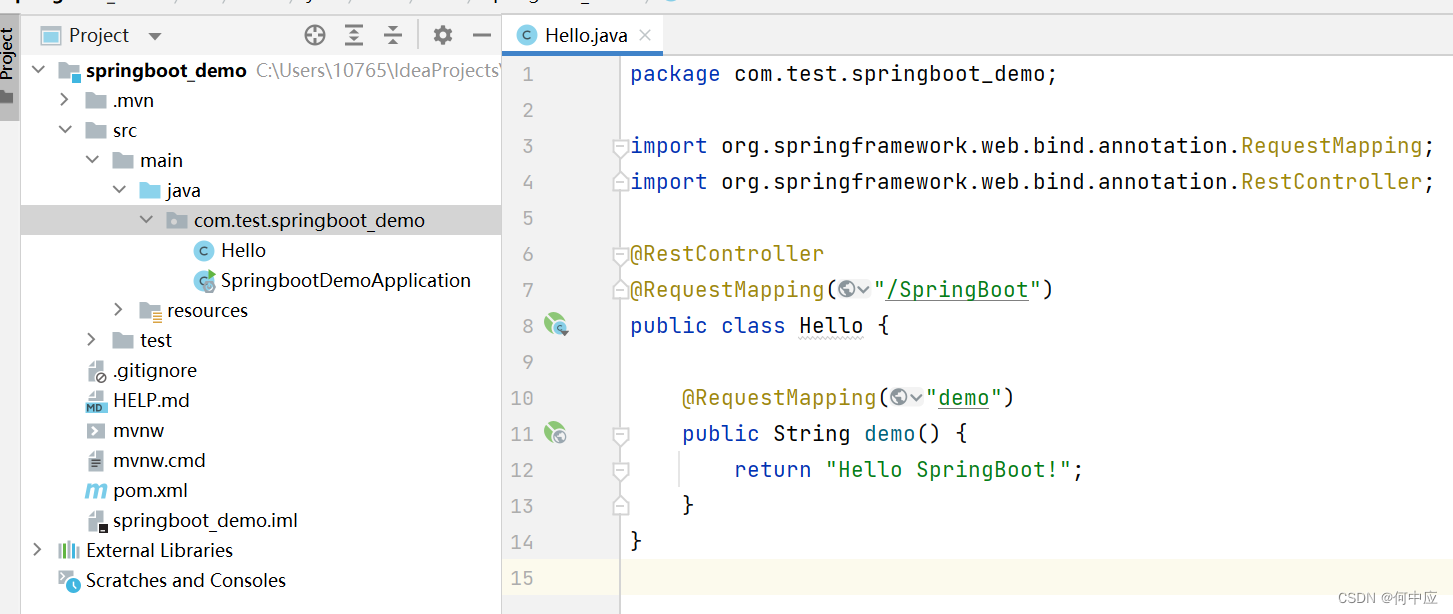The image size is (1453, 614).
Task: Toggle code fold marker at line 11
Action: pyautogui.click(x=620, y=435)
